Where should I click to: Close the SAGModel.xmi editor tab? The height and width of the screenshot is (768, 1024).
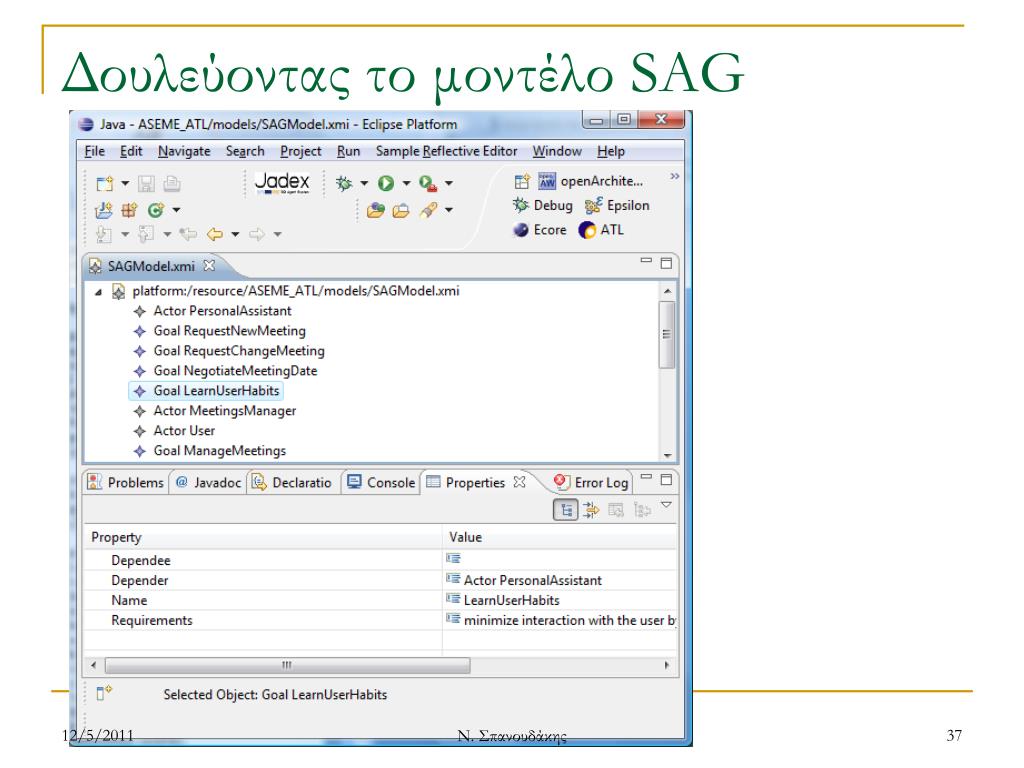(209, 265)
